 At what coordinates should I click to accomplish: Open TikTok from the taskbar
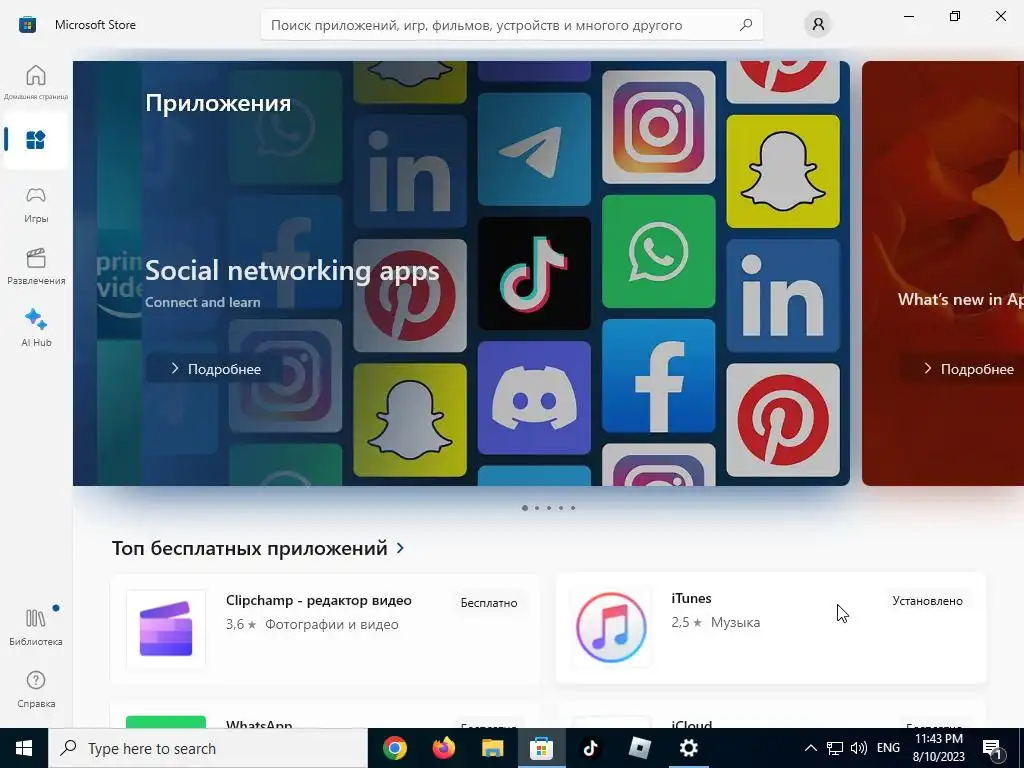(x=590, y=748)
